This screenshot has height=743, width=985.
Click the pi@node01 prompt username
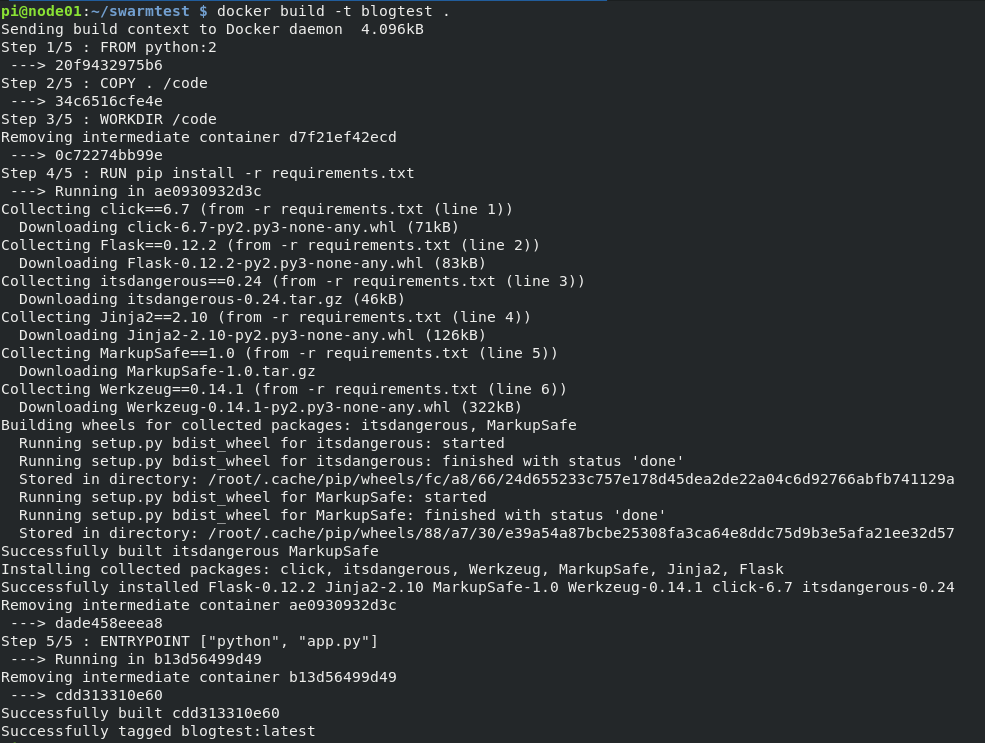click(41, 11)
